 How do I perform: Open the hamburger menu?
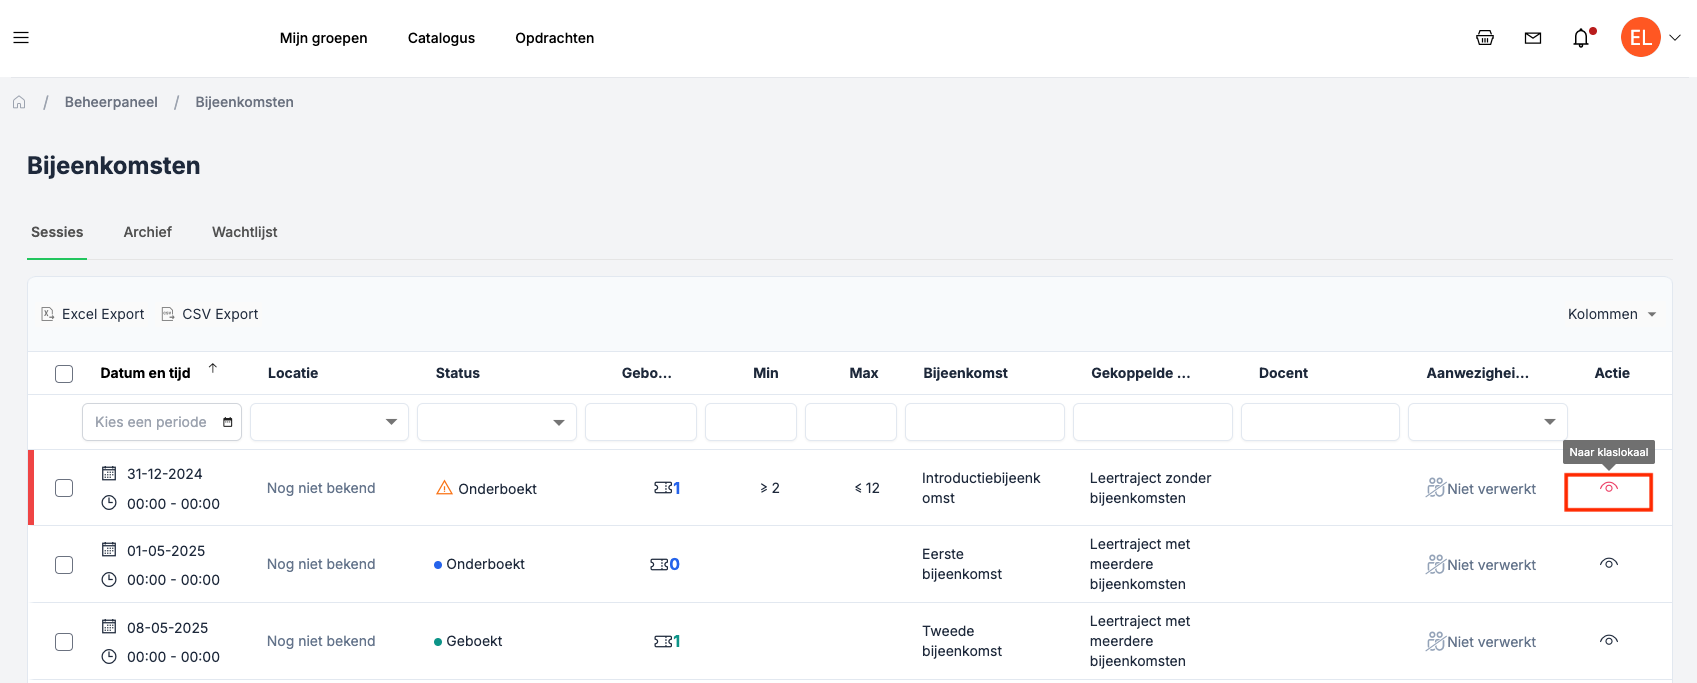click(21, 38)
